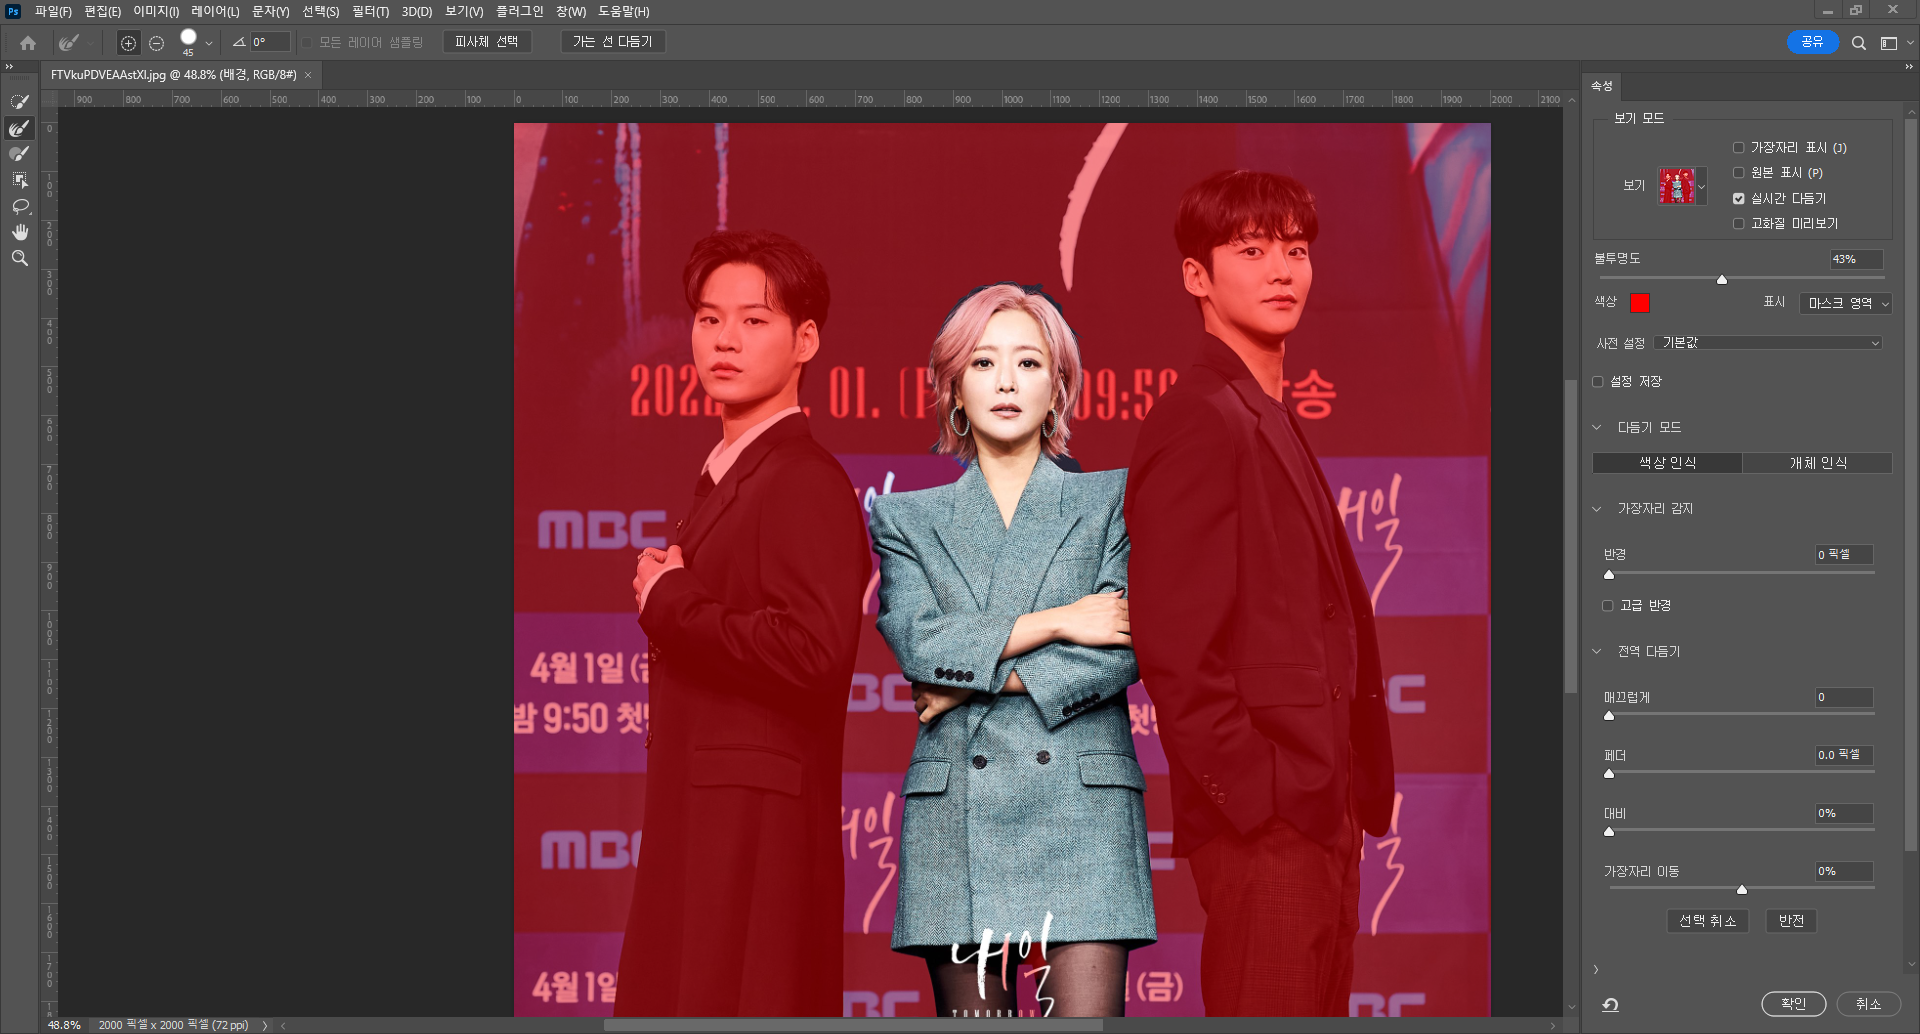Open the Search magnifier icon
Viewport: 1920px width, 1034px height.
pyautogui.click(x=1858, y=43)
